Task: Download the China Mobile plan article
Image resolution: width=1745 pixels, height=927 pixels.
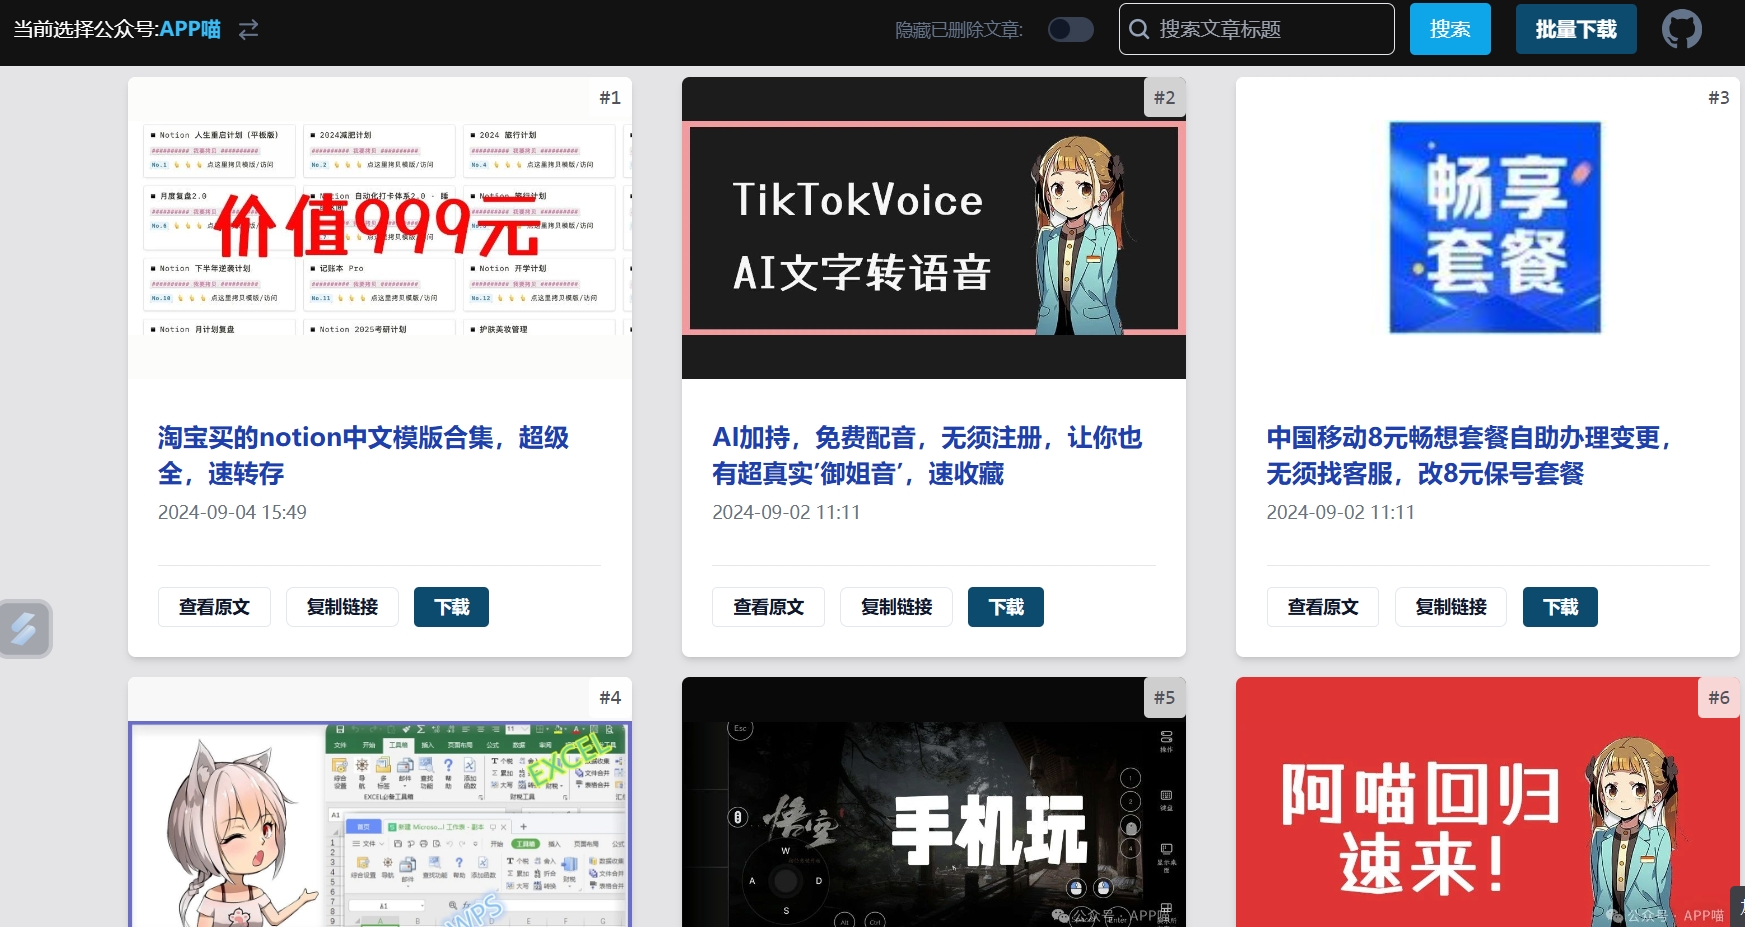Action: pyautogui.click(x=1559, y=607)
